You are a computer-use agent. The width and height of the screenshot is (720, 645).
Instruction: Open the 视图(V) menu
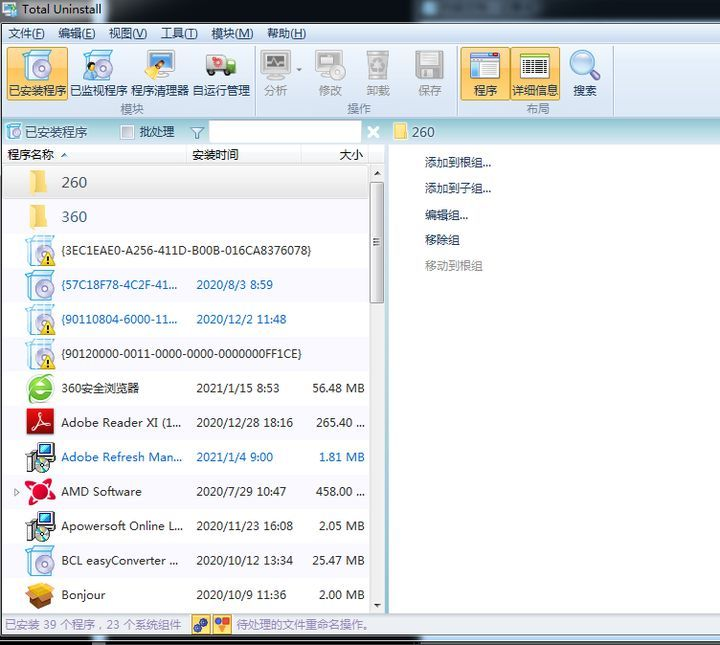tap(128, 34)
